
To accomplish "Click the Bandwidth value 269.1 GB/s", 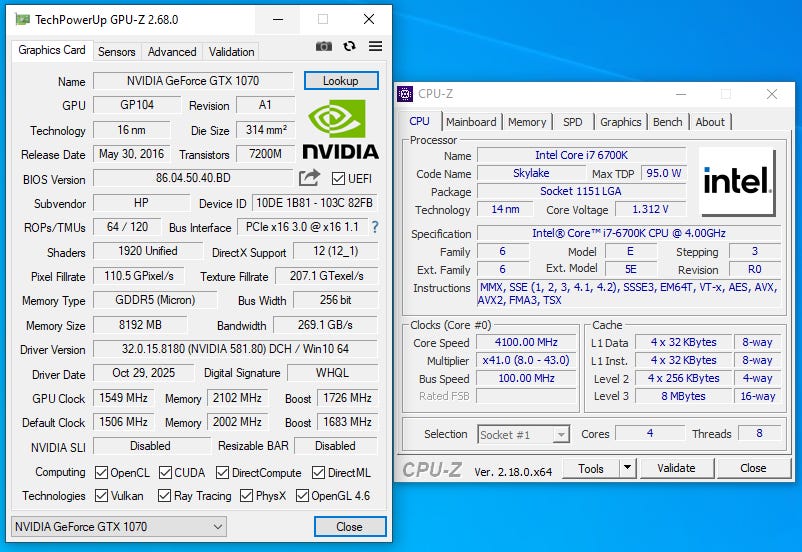I will (x=325, y=325).
